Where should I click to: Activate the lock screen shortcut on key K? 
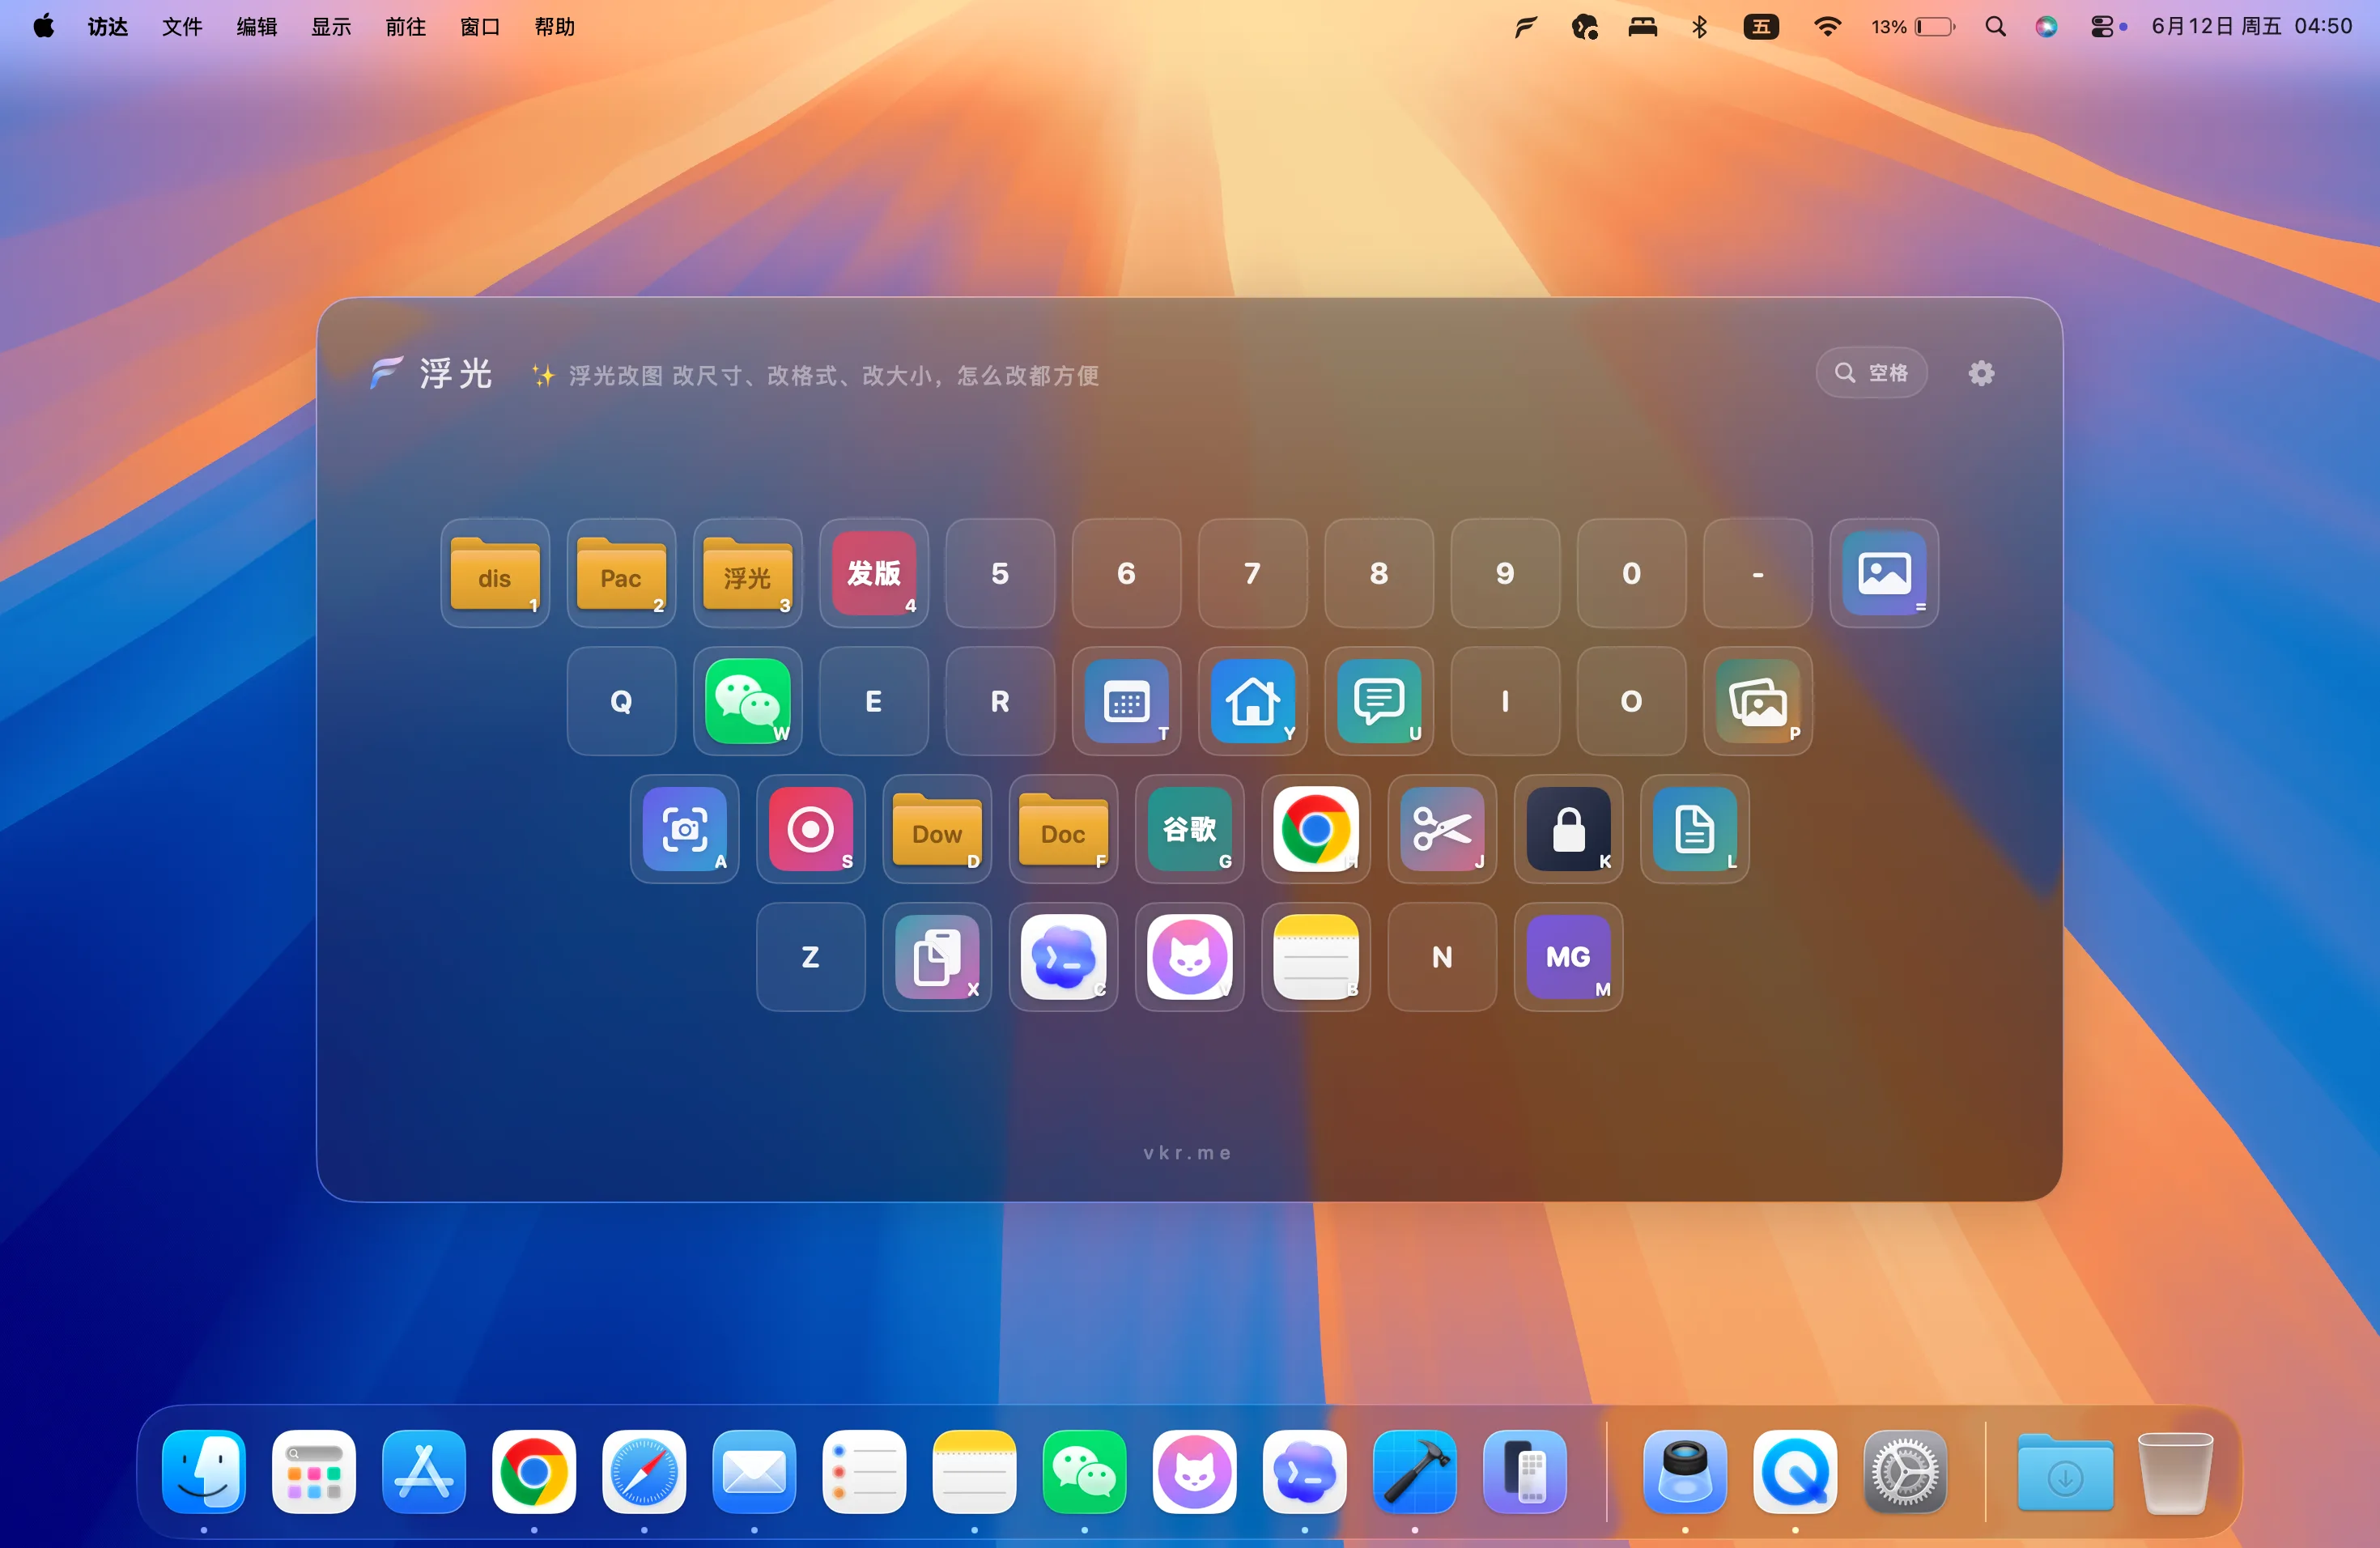(x=1568, y=829)
